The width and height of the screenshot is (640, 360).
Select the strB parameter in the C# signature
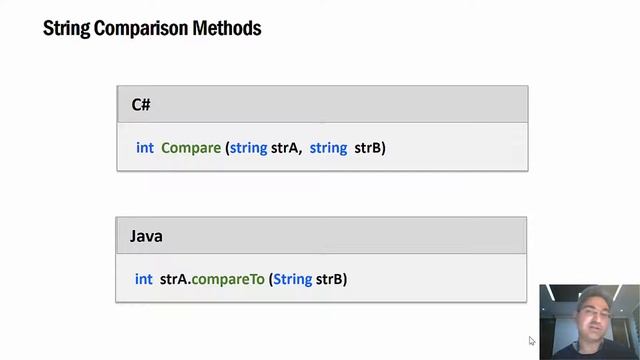tap(367, 148)
